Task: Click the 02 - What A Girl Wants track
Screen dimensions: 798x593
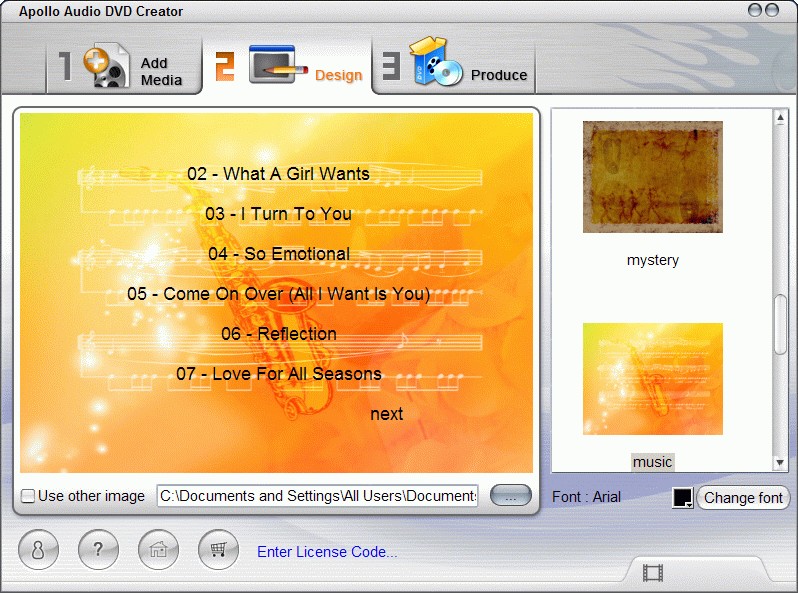Action: [278, 174]
